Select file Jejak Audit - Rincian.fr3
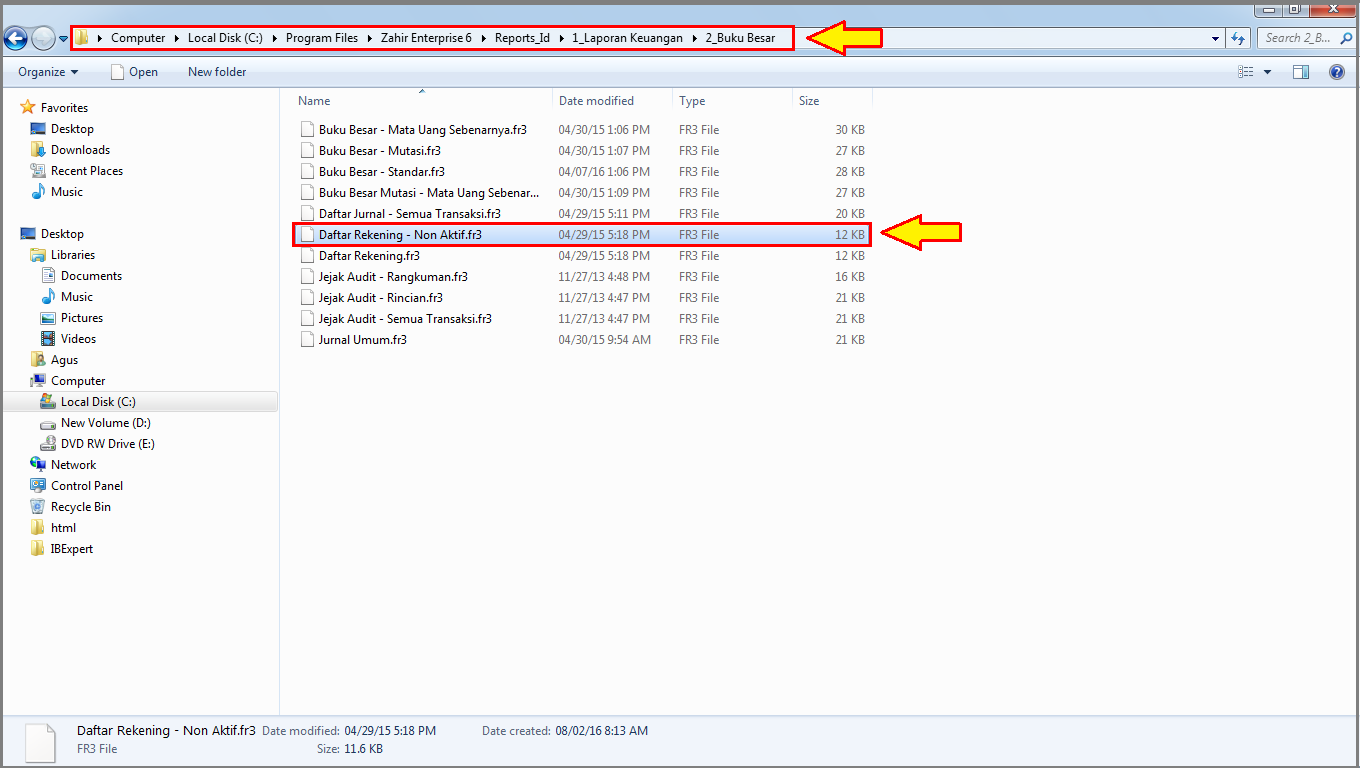1360x768 pixels. 380,298
